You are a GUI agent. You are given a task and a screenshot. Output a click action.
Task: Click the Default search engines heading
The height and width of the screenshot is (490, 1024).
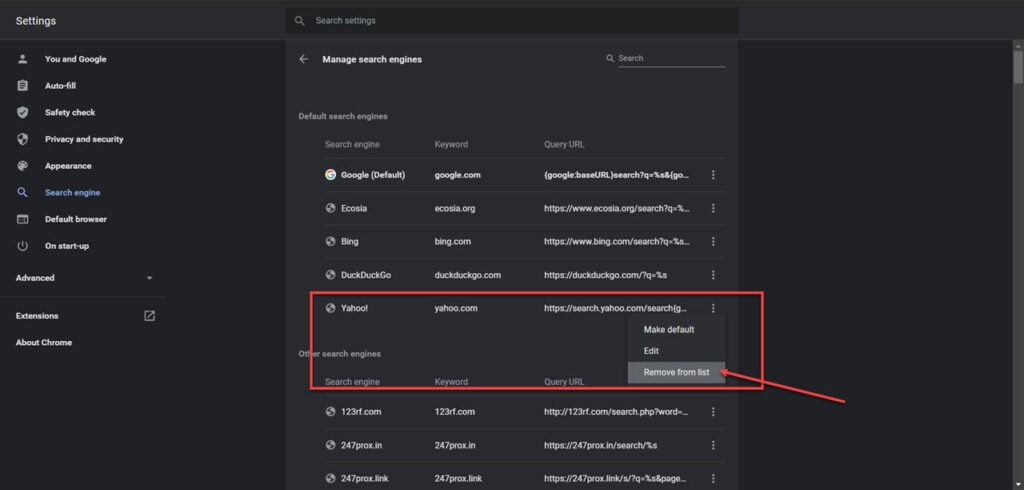pyautogui.click(x=343, y=116)
